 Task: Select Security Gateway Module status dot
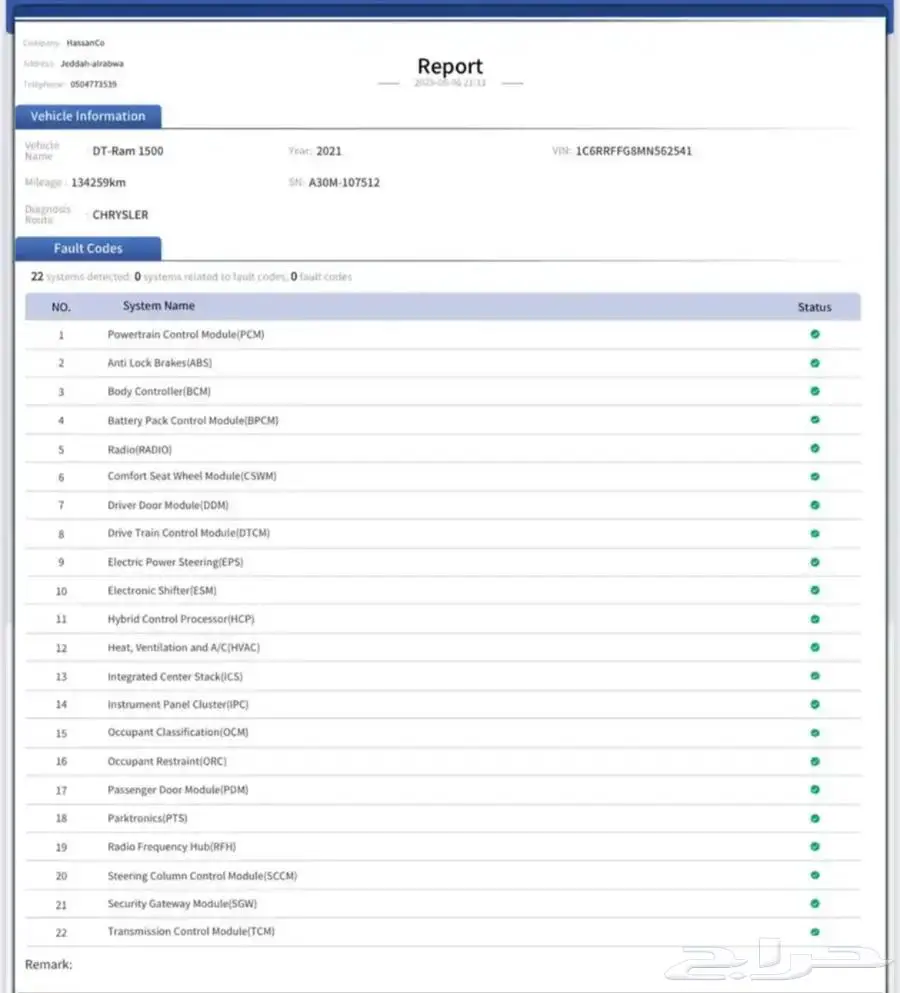[814, 904]
